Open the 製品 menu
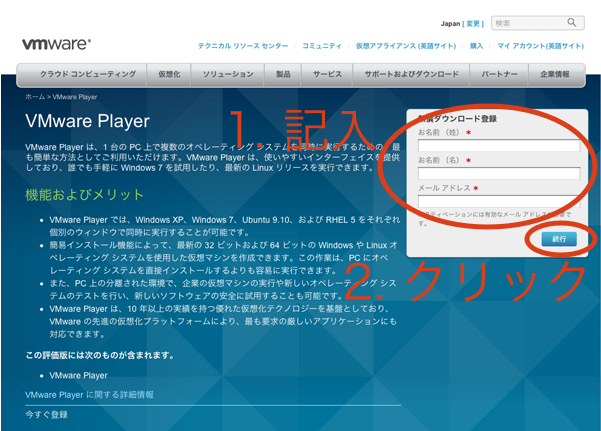 (283, 74)
